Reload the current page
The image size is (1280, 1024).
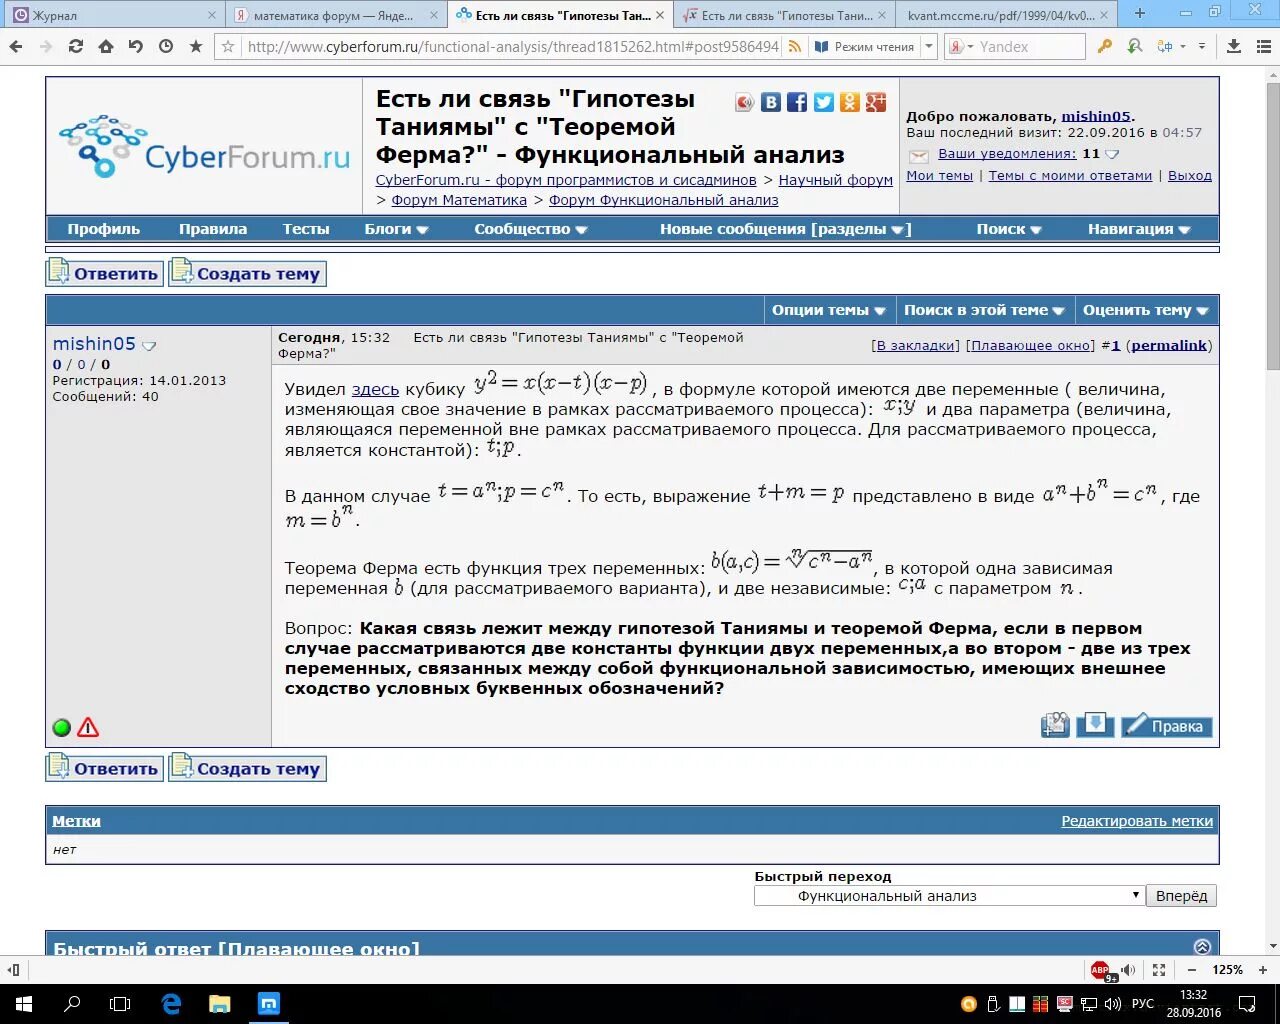(x=76, y=47)
